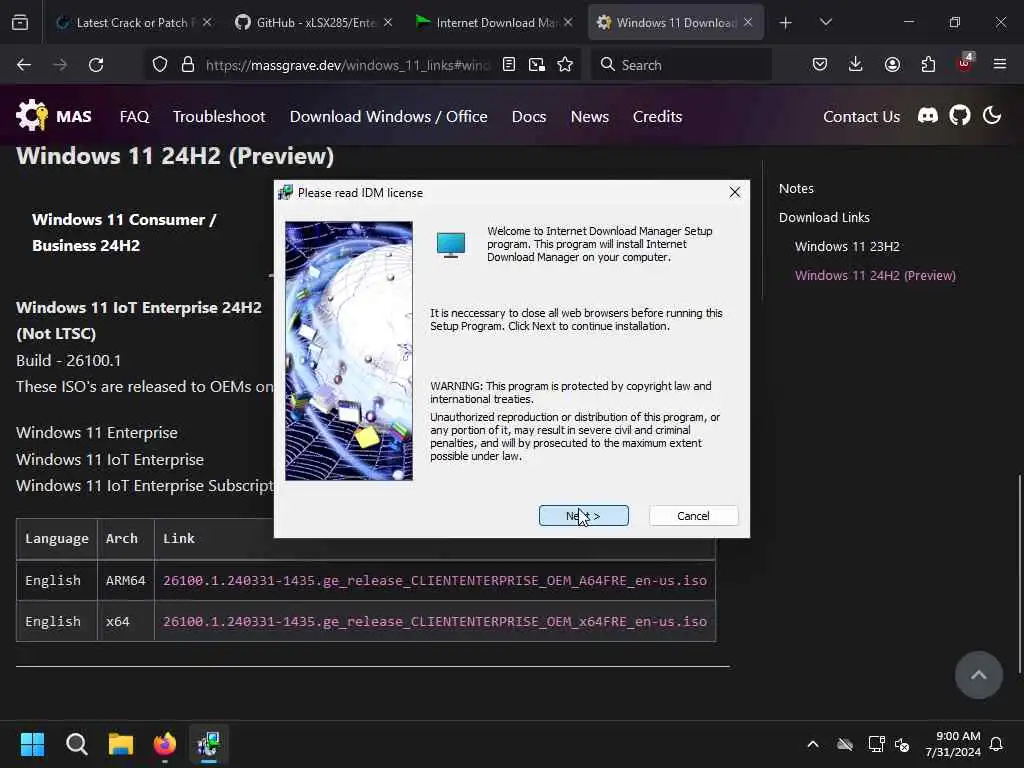The image size is (1024, 768).
Task: Click the Firefox taskbar icon
Action: (165, 744)
